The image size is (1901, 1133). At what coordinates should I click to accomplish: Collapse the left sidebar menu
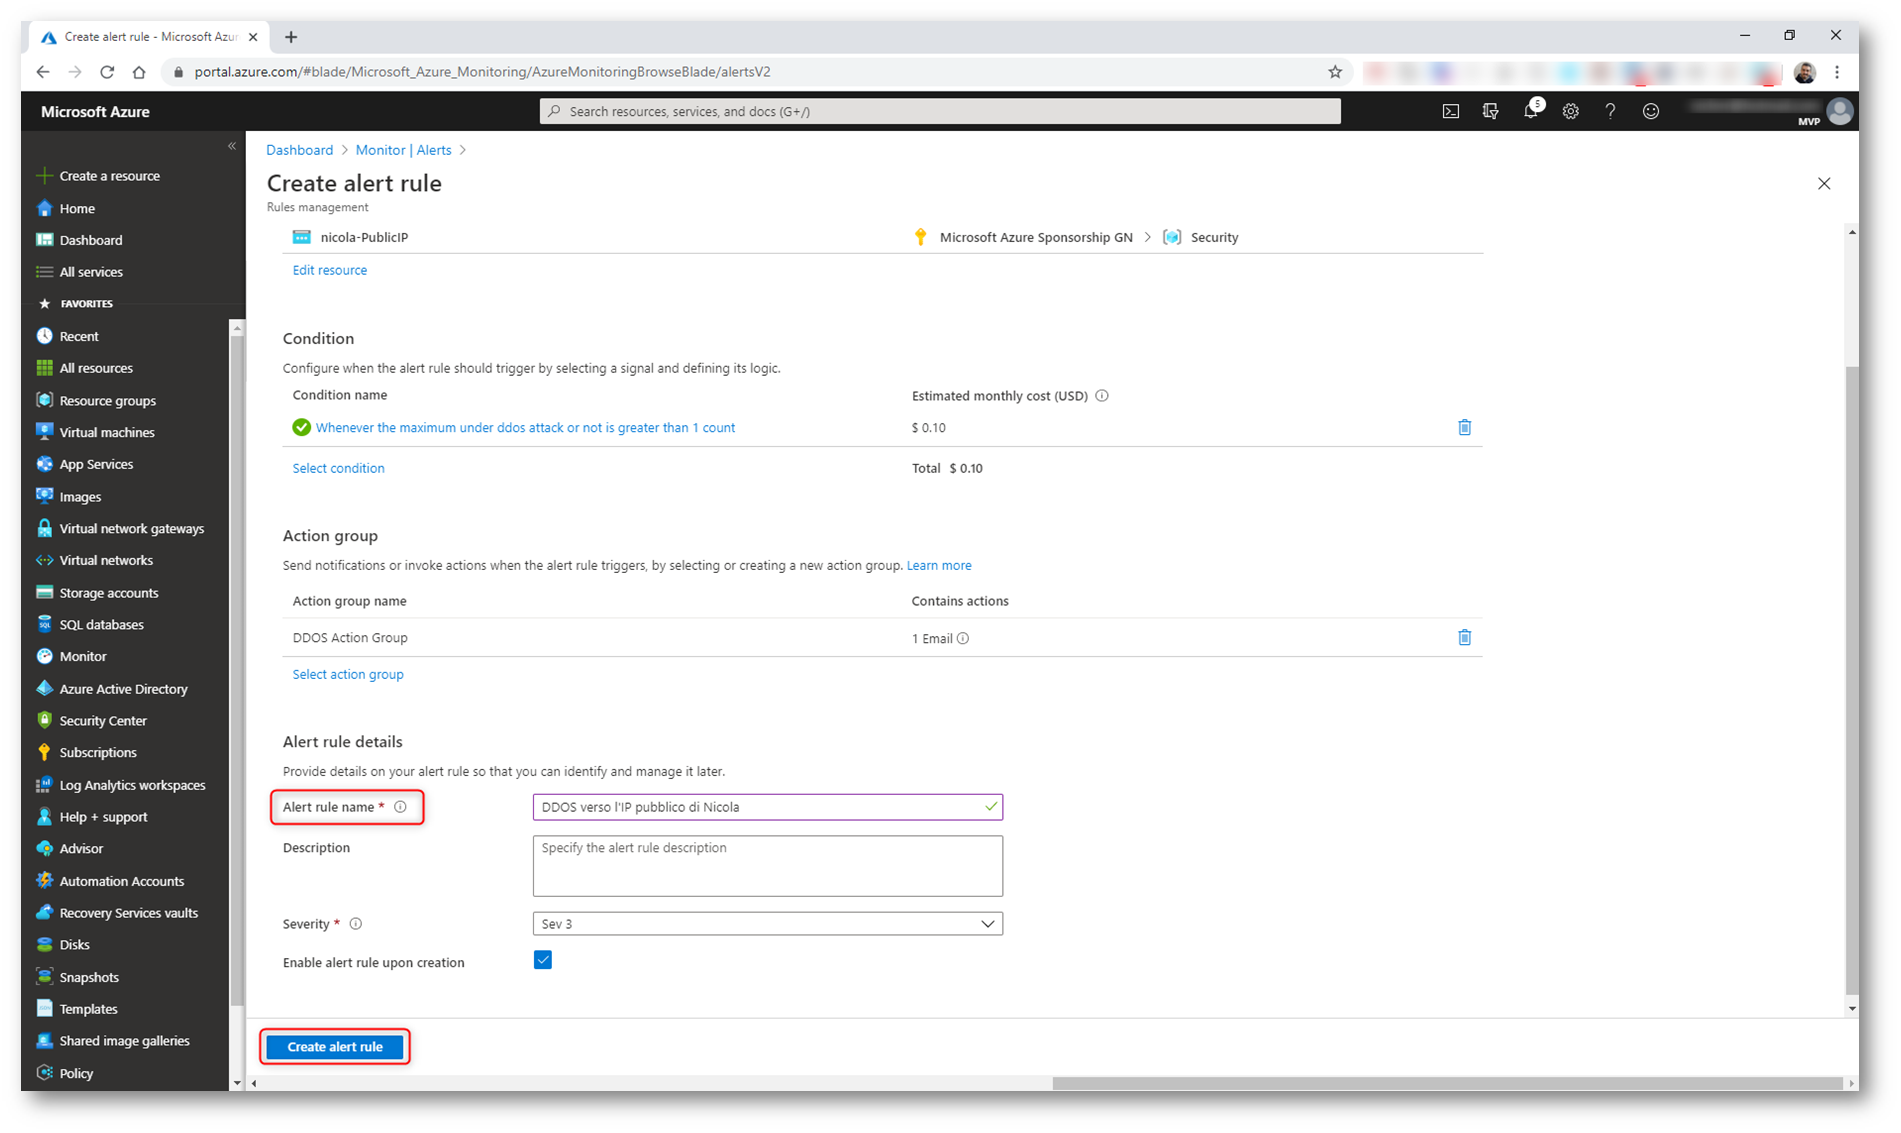tap(232, 146)
